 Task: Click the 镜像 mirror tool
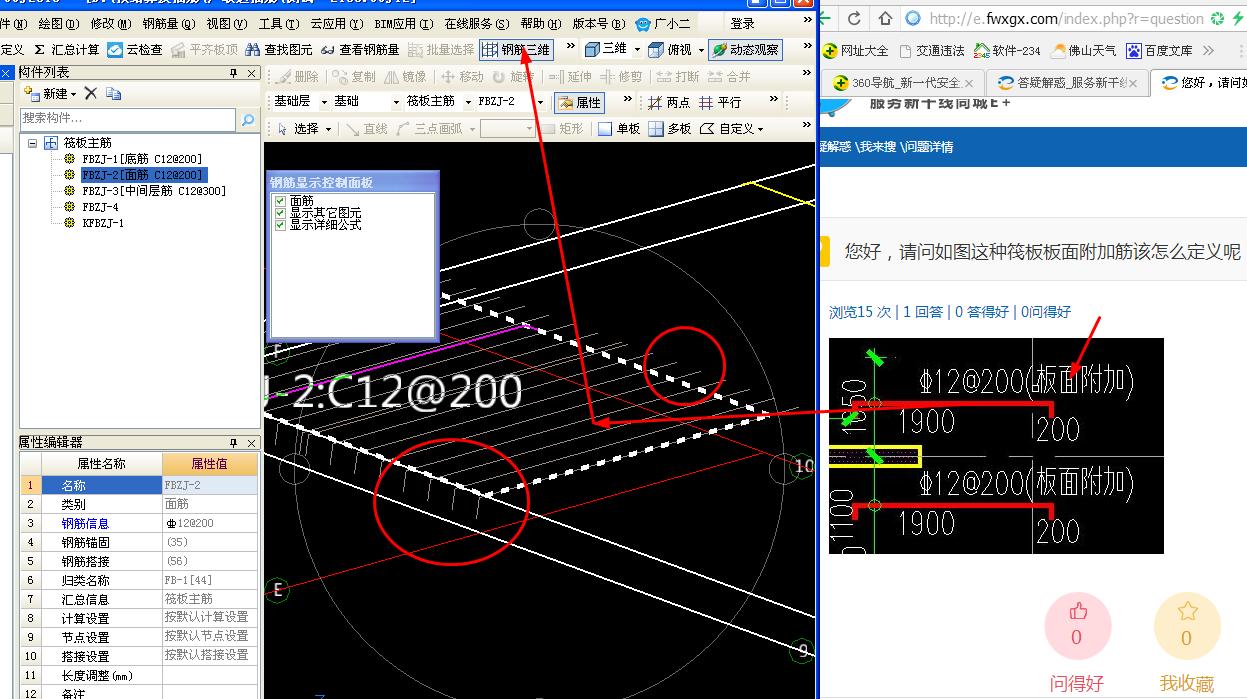pyautogui.click(x=404, y=76)
